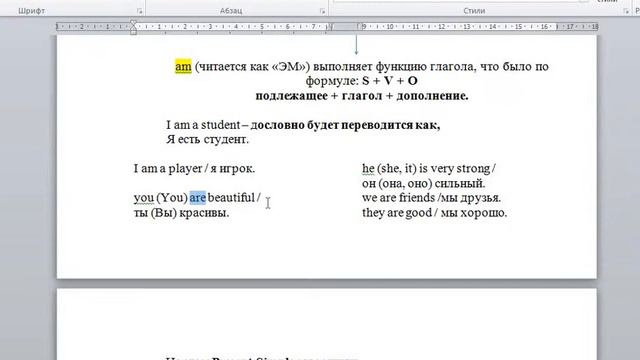640x360 pixels.
Task: Click the formula text "S + V + O"
Action: 390,81
